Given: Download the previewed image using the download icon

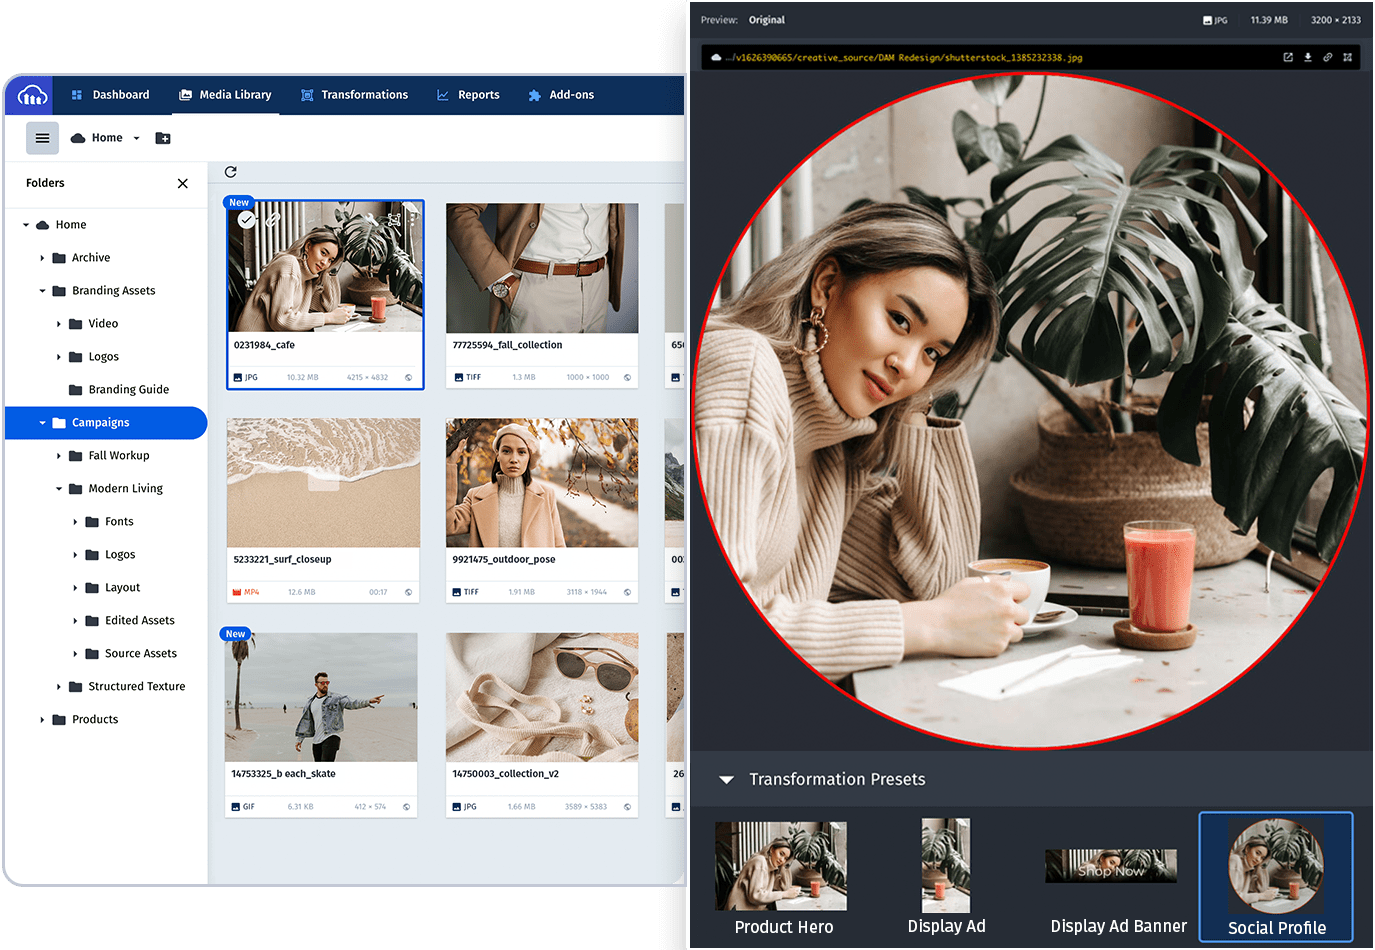Looking at the screenshot, I should (1307, 58).
